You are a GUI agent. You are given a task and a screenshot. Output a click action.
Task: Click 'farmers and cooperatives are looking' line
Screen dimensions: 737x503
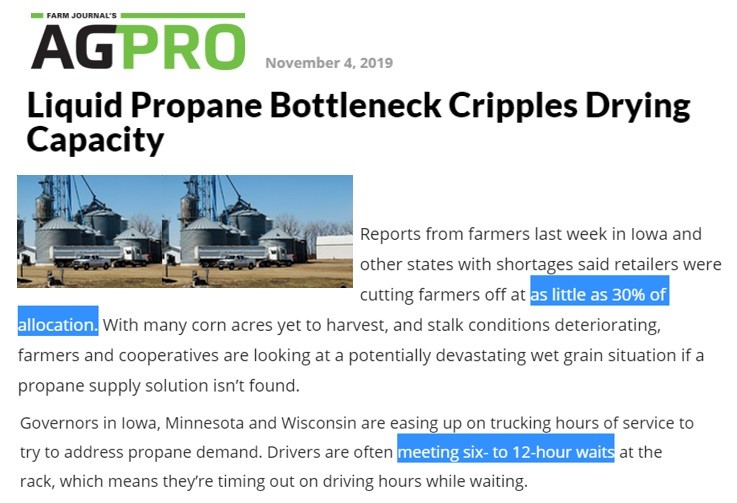click(x=361, y=355)
